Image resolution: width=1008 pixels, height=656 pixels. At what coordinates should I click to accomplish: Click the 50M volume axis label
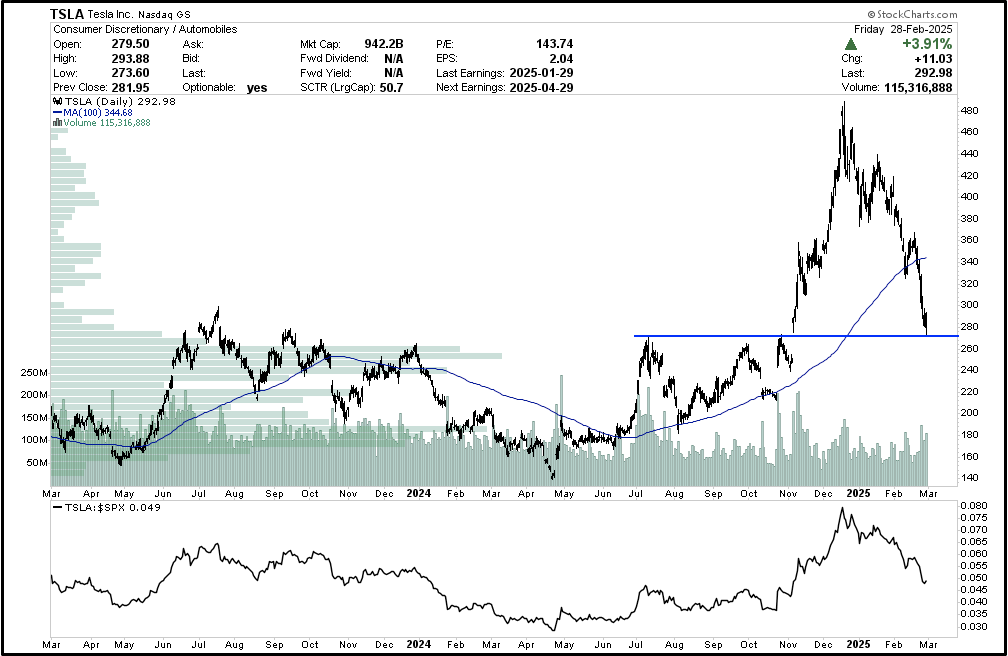click(37, 462)
